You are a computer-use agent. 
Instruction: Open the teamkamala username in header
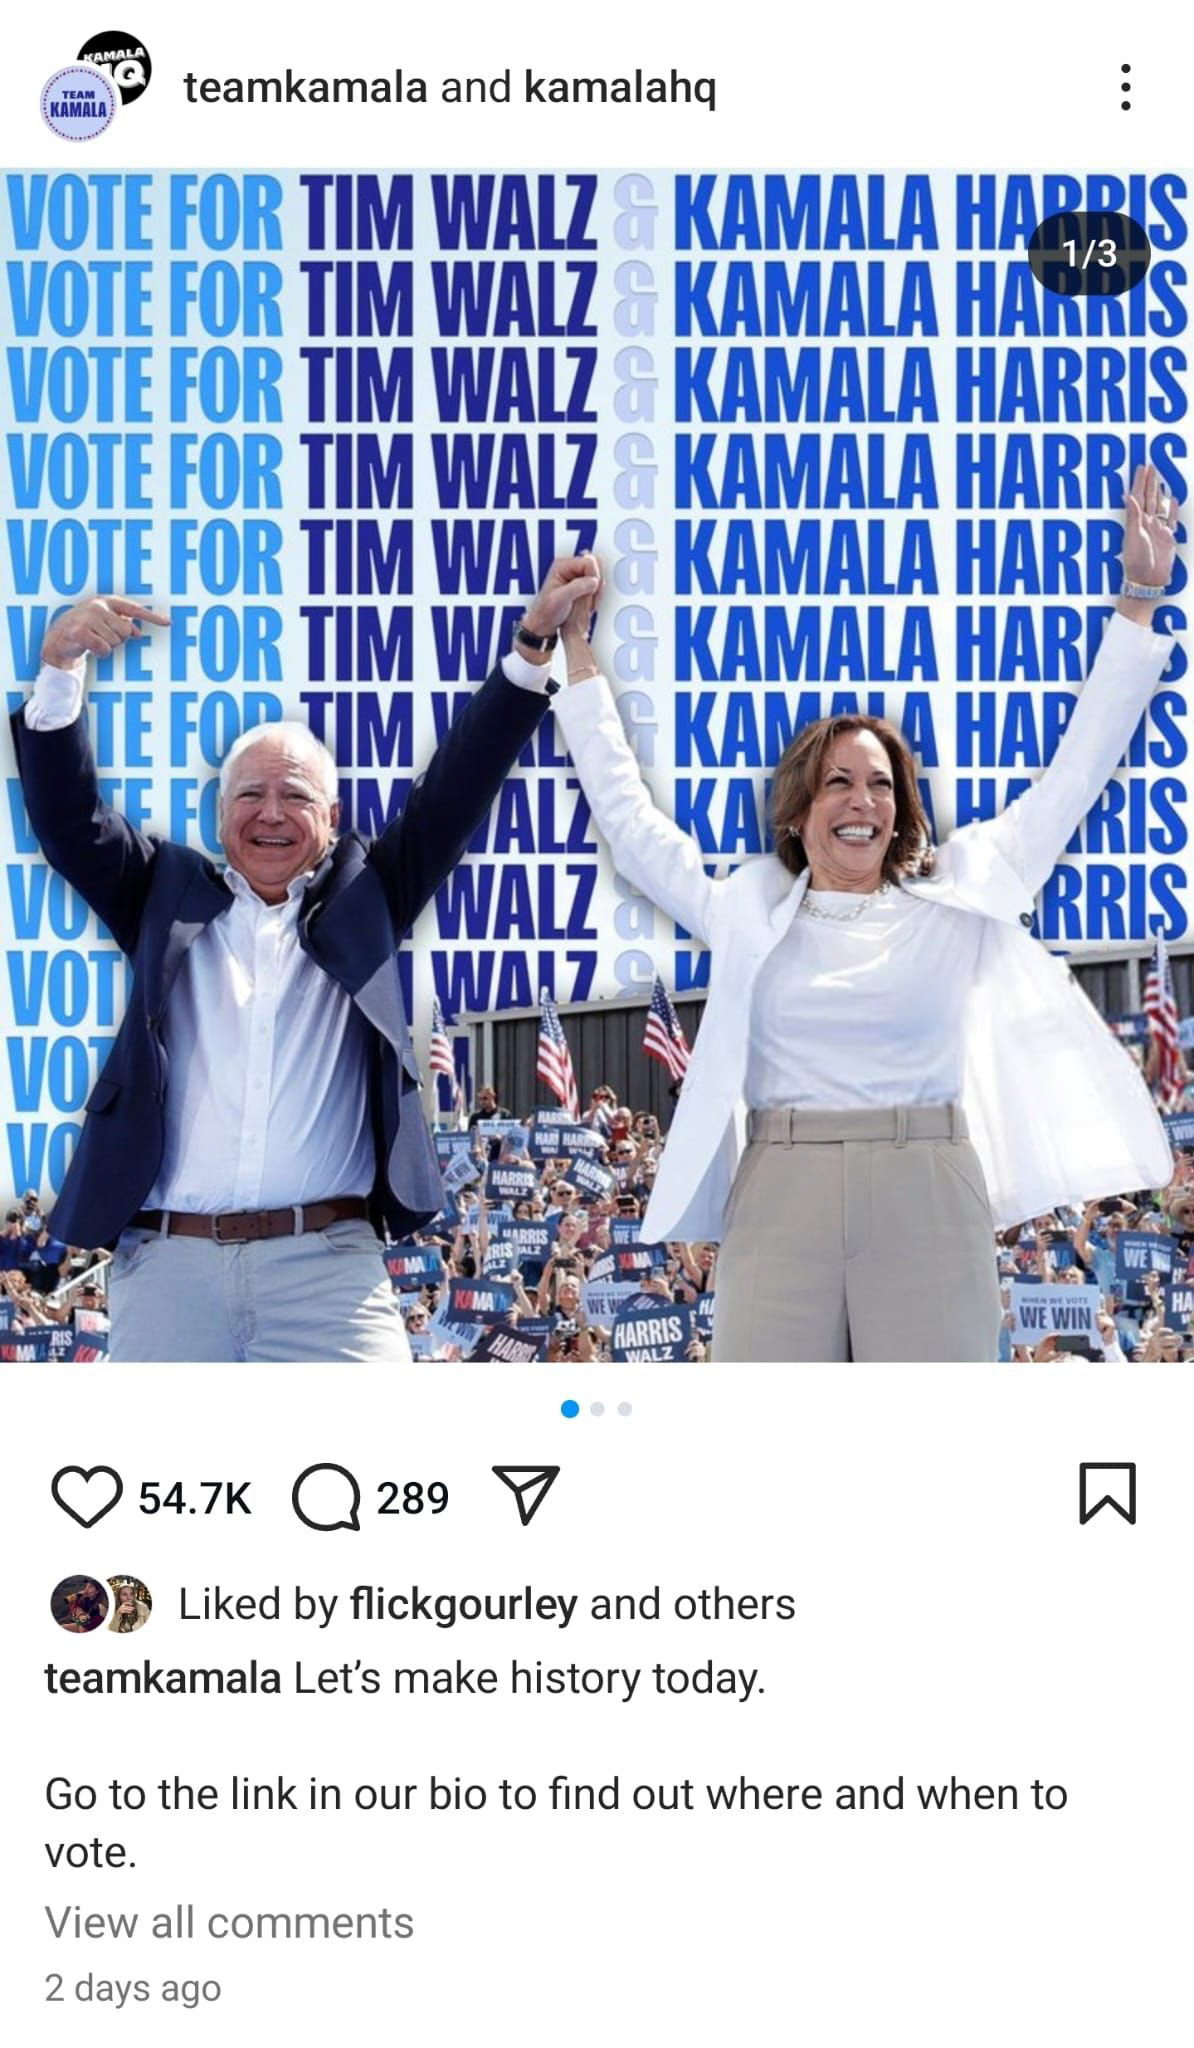tap(306, 87)
